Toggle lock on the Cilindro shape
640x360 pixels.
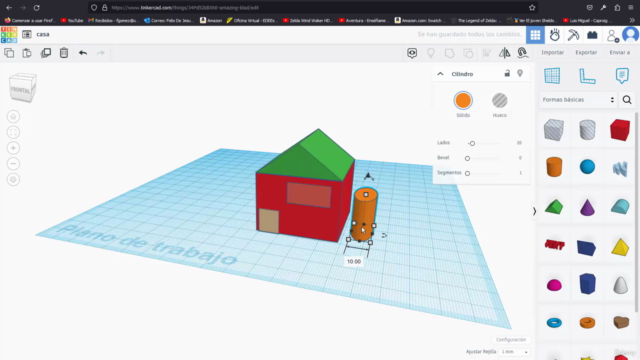click(x=507, y=73)
